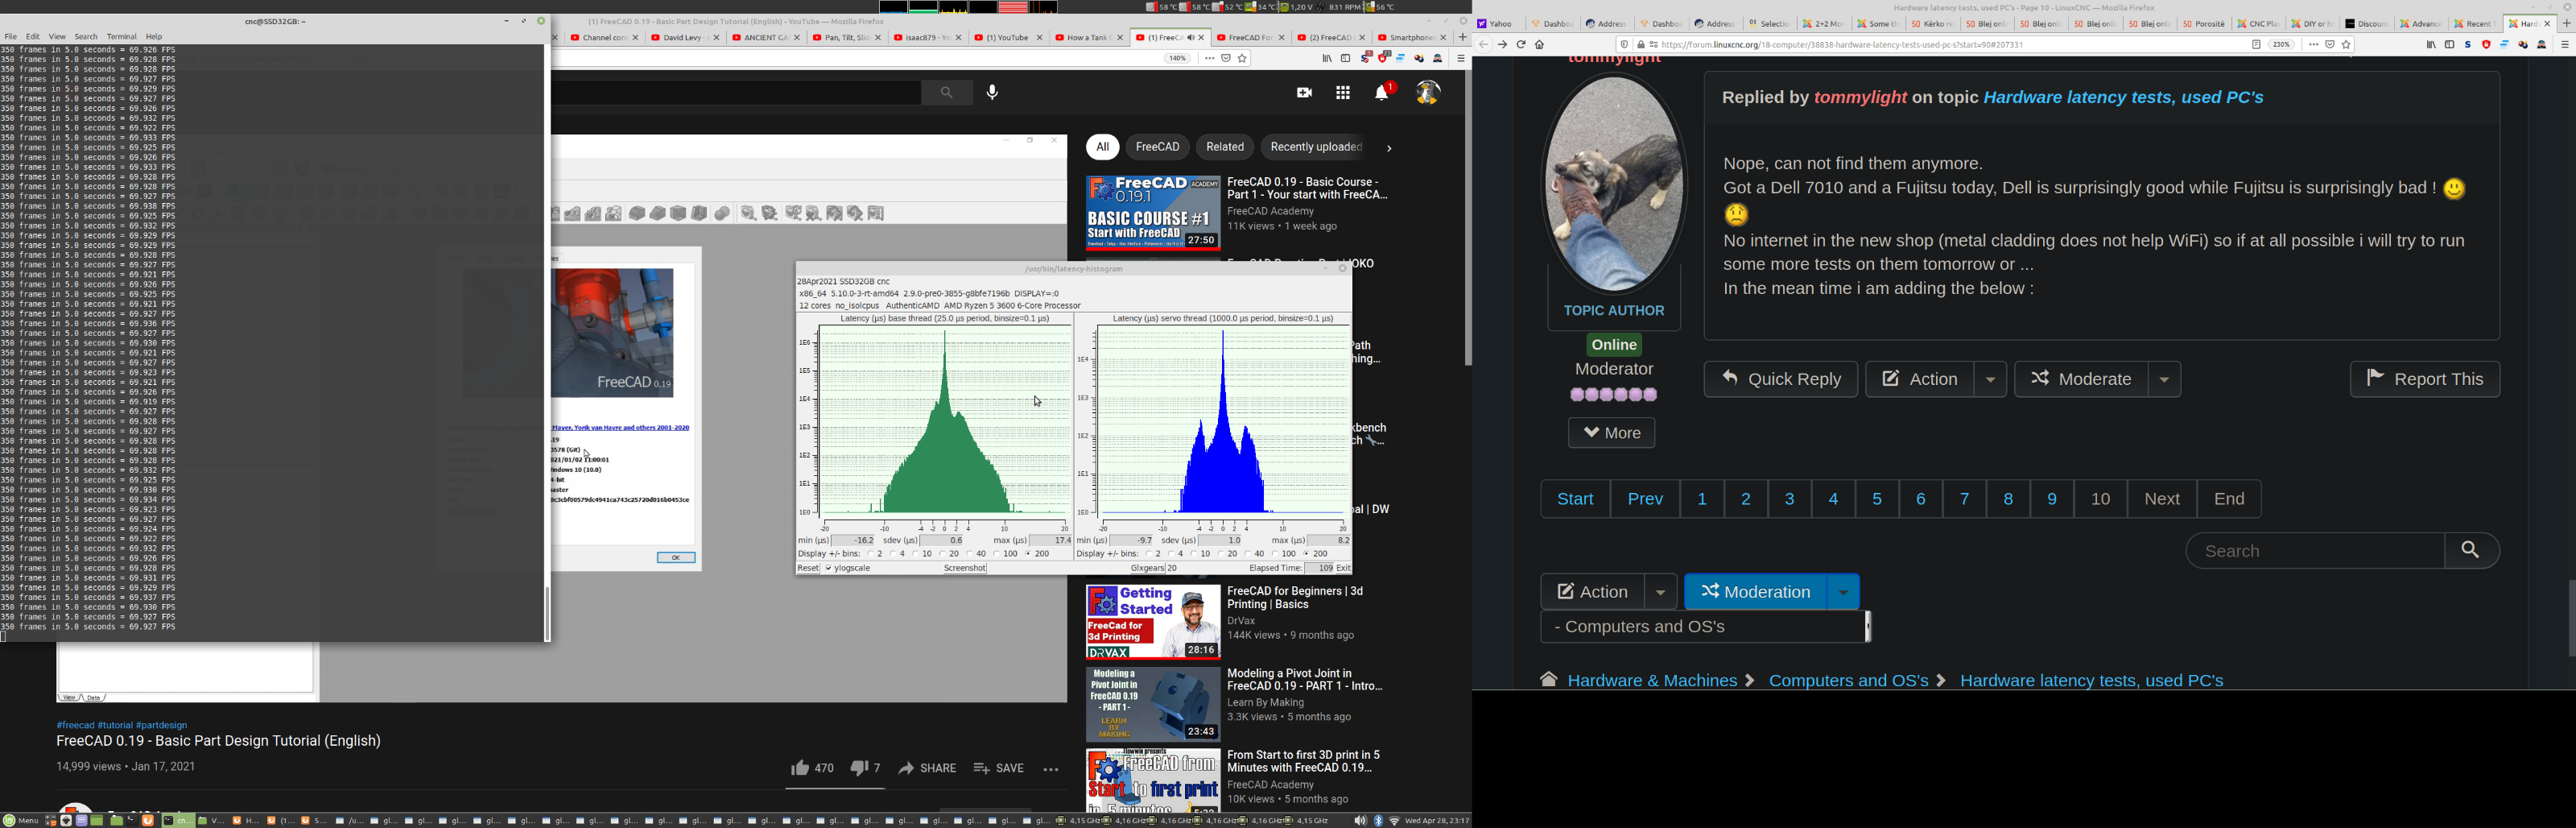Open lower Action dropdown arrow near Moderation
Image resolution: width=2576 pixels, height=828 pixels.
1660,592
